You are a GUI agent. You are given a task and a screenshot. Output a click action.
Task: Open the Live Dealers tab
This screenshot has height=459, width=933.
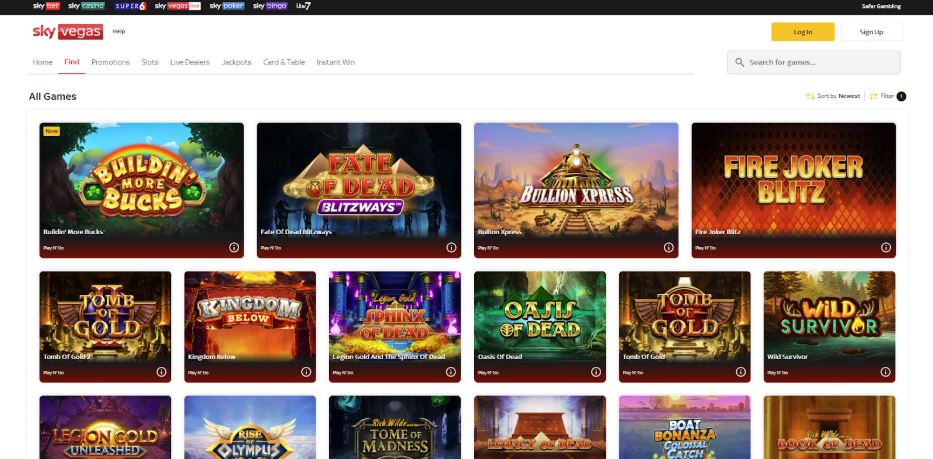[x=190, y=62]
